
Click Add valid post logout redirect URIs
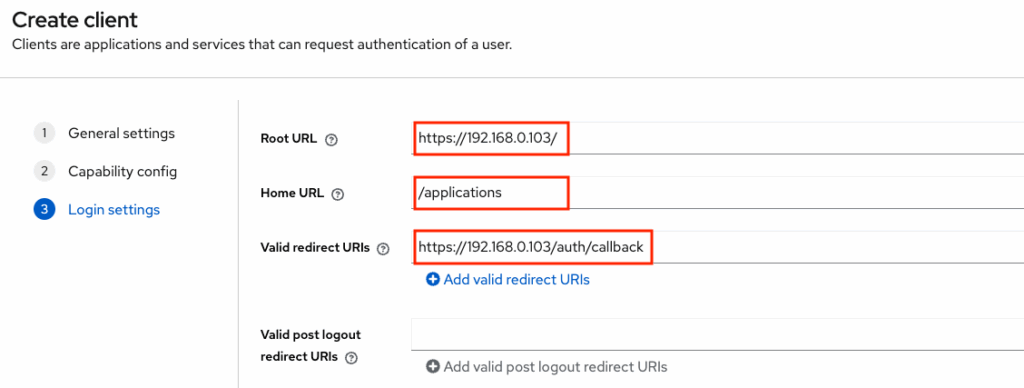coord(556,366)
